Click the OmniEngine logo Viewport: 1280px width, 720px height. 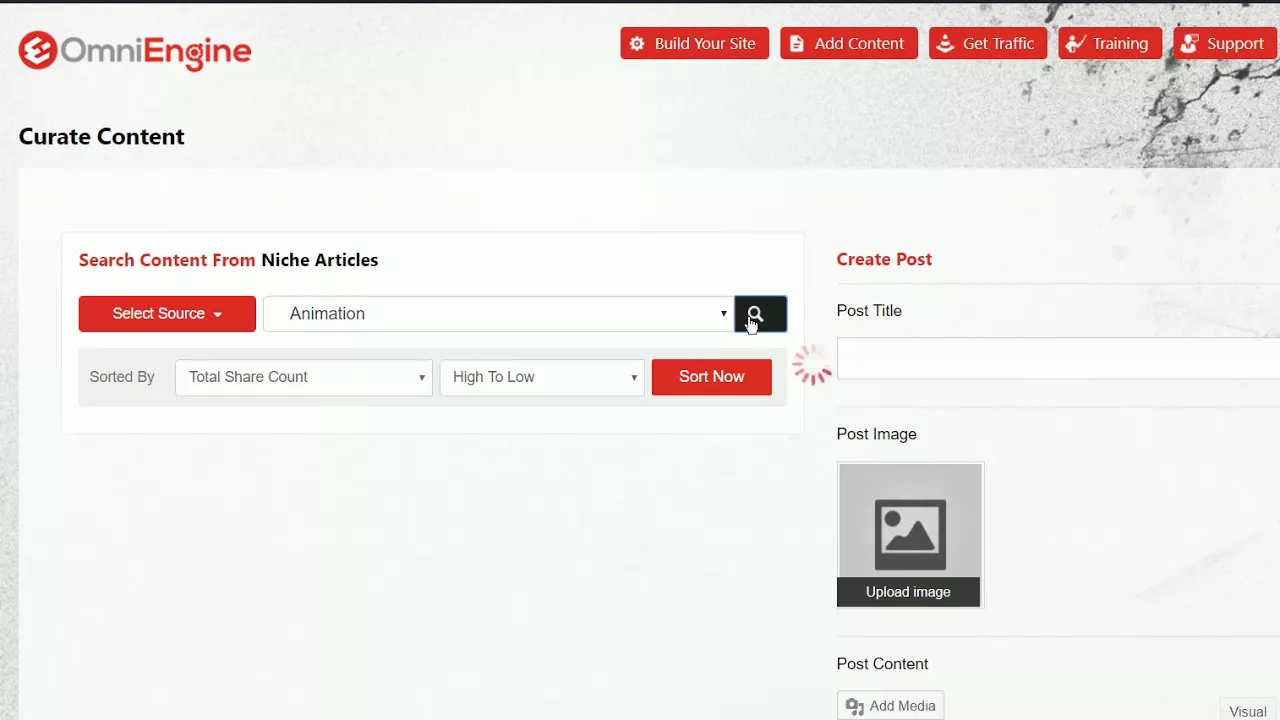point(135,50)
